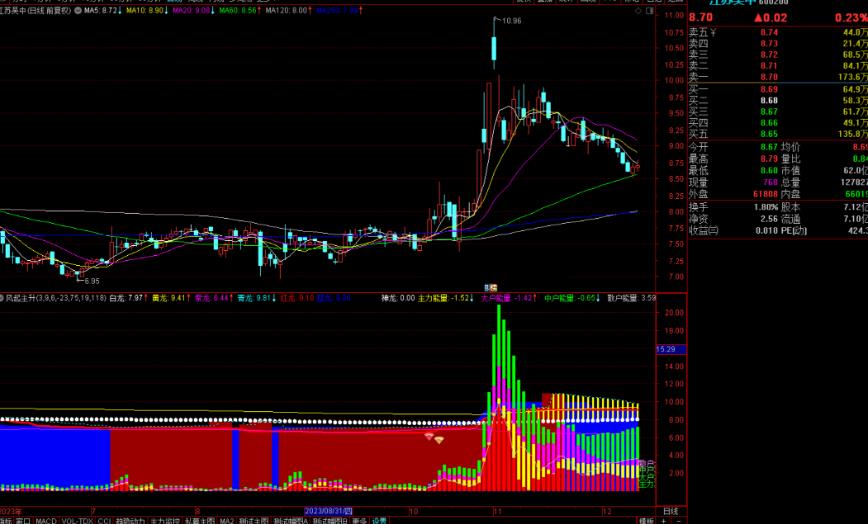Open the VOL-TDX indicator tab
Image resolution: width=868 pixels, height=524 pixels.
(x=78, y=521)
